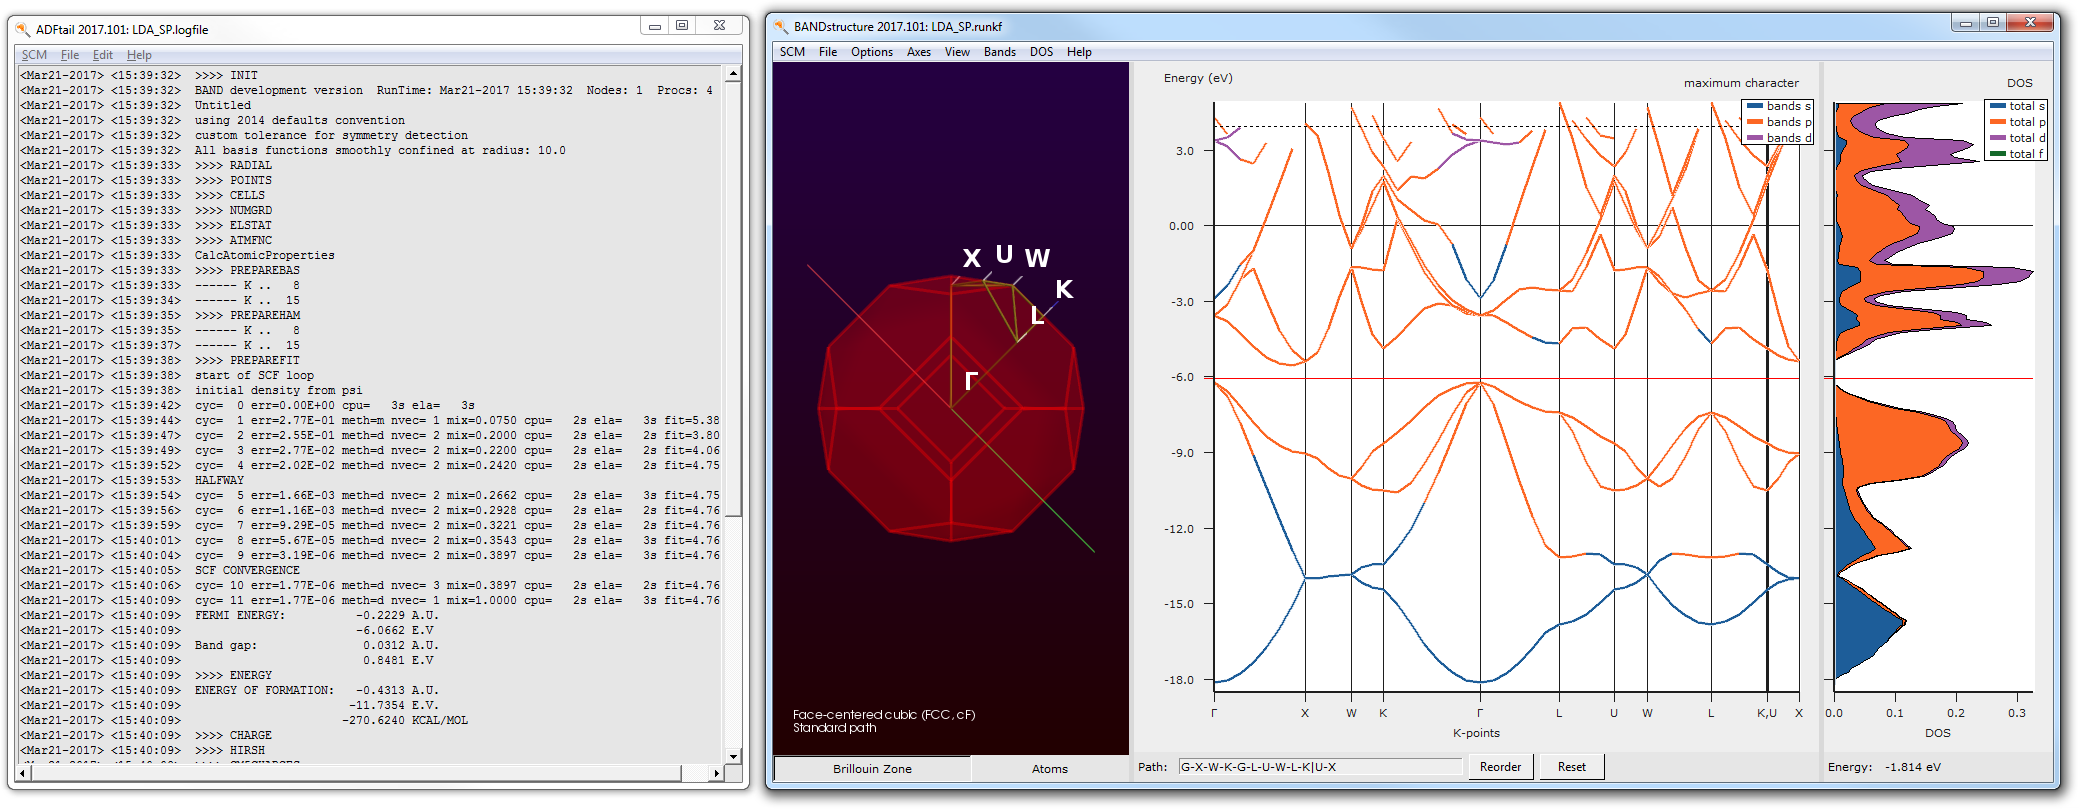Expand the DOS menu in menu bar

(1041, 52)
